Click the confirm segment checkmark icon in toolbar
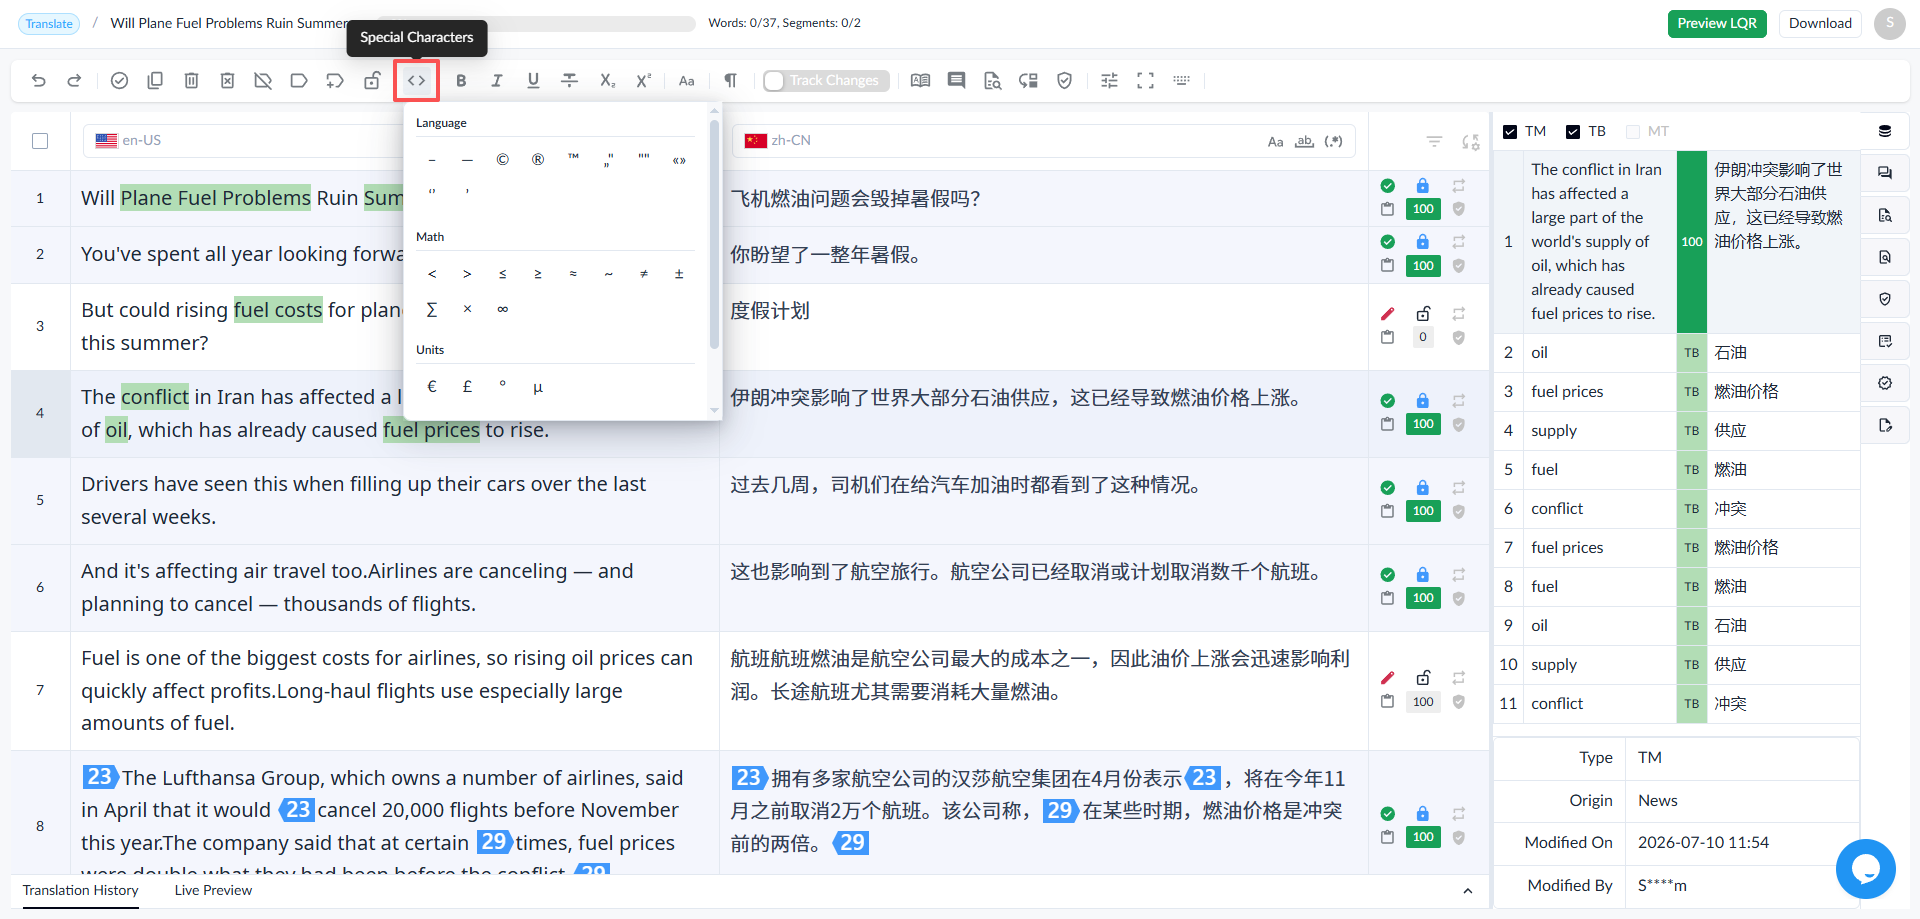Viewport: 1920px width, 919px height. pyautogui.click(x=119, y=81)
